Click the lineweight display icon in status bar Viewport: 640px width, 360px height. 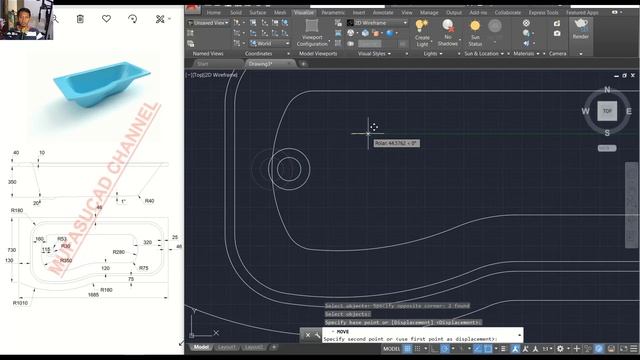[503, 349]
